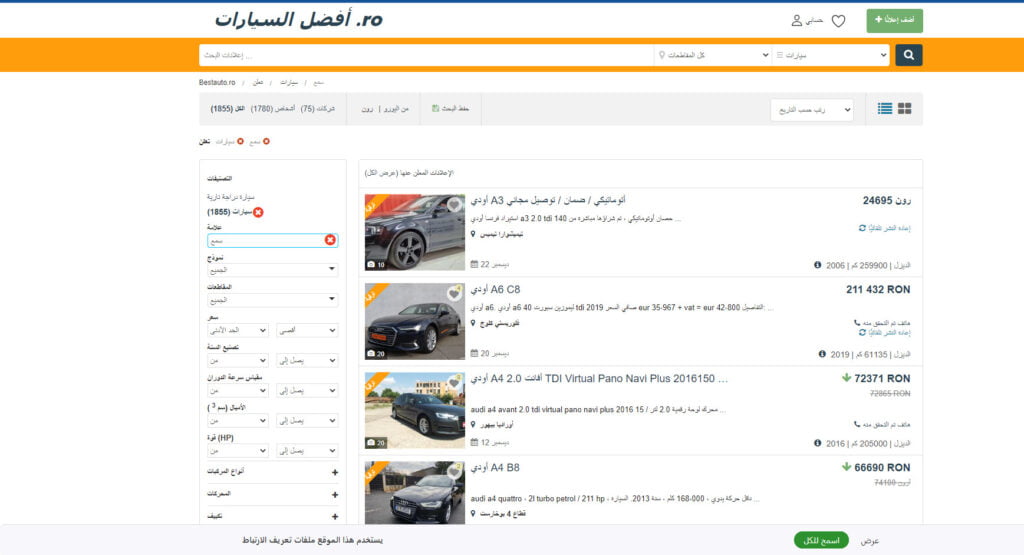This screenshot has width=1024, height=555.
Task: Open the sort by date dropdown
Action: coord(812,110)
